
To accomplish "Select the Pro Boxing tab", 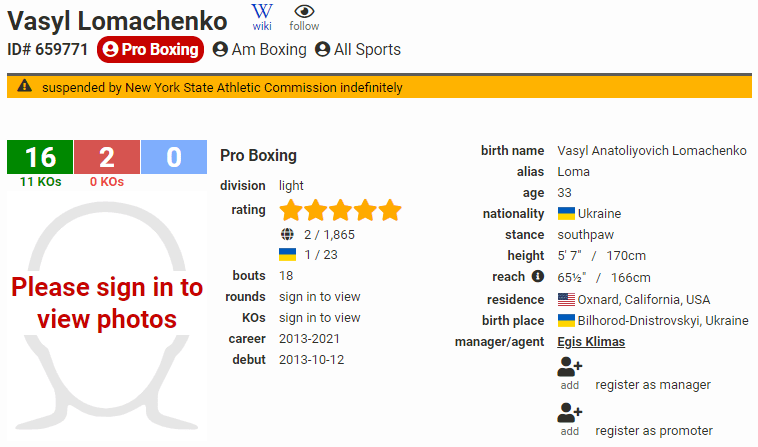I will tap(150, 49).
